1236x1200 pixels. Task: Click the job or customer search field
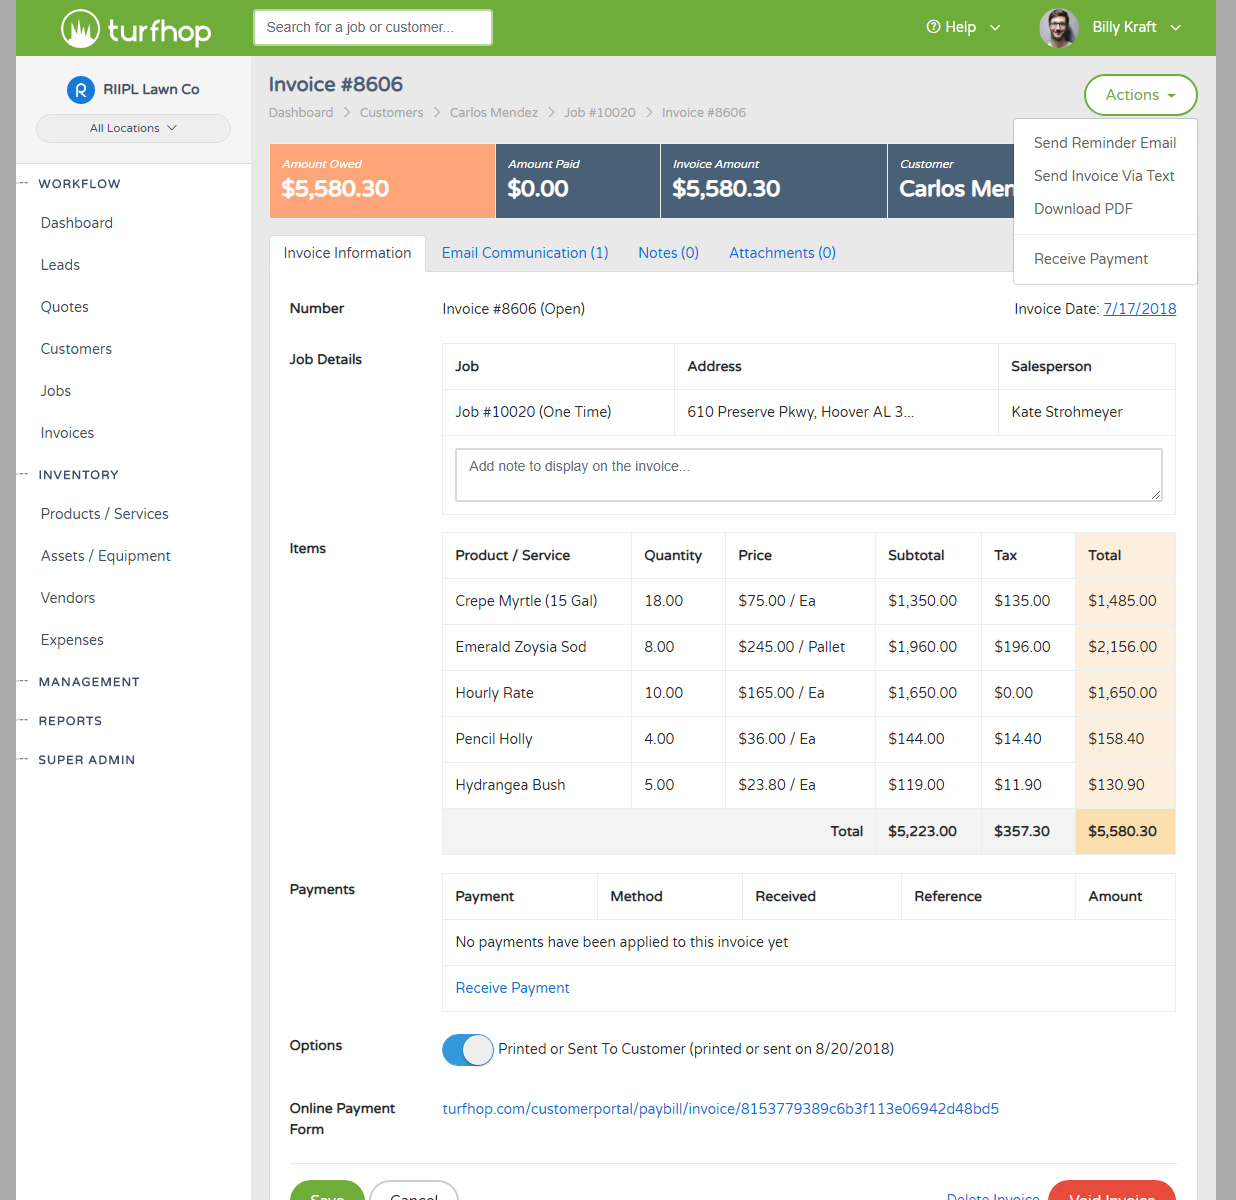(372, 27)
